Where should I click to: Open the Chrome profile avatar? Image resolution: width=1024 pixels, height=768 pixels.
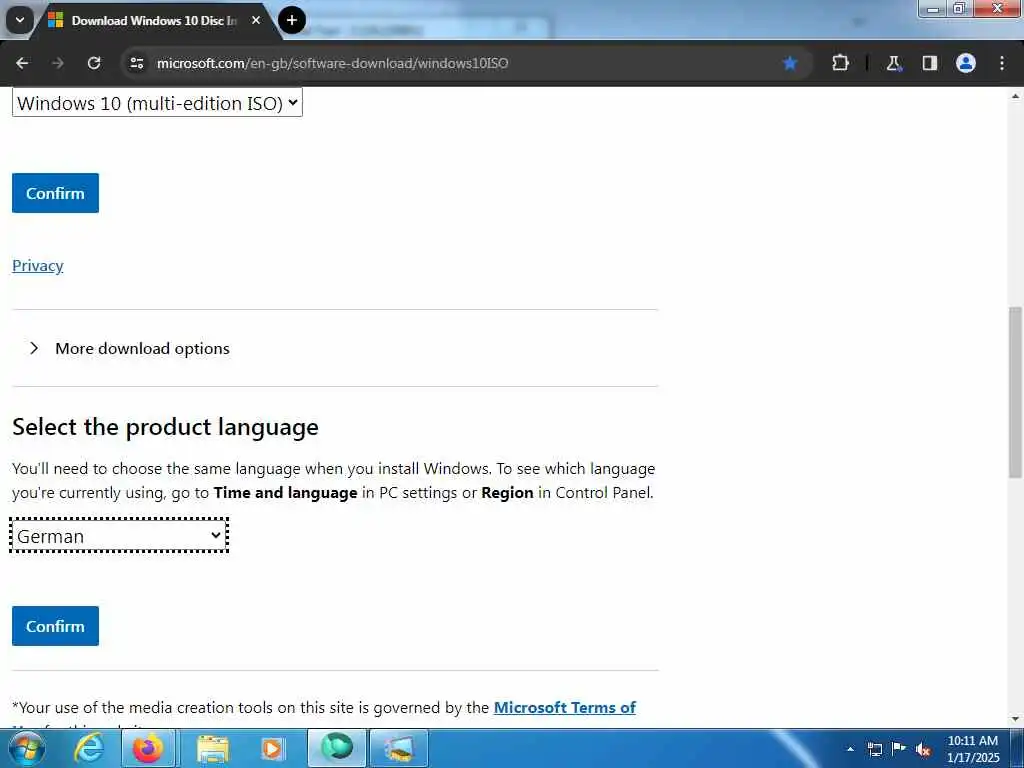(966, 63)
